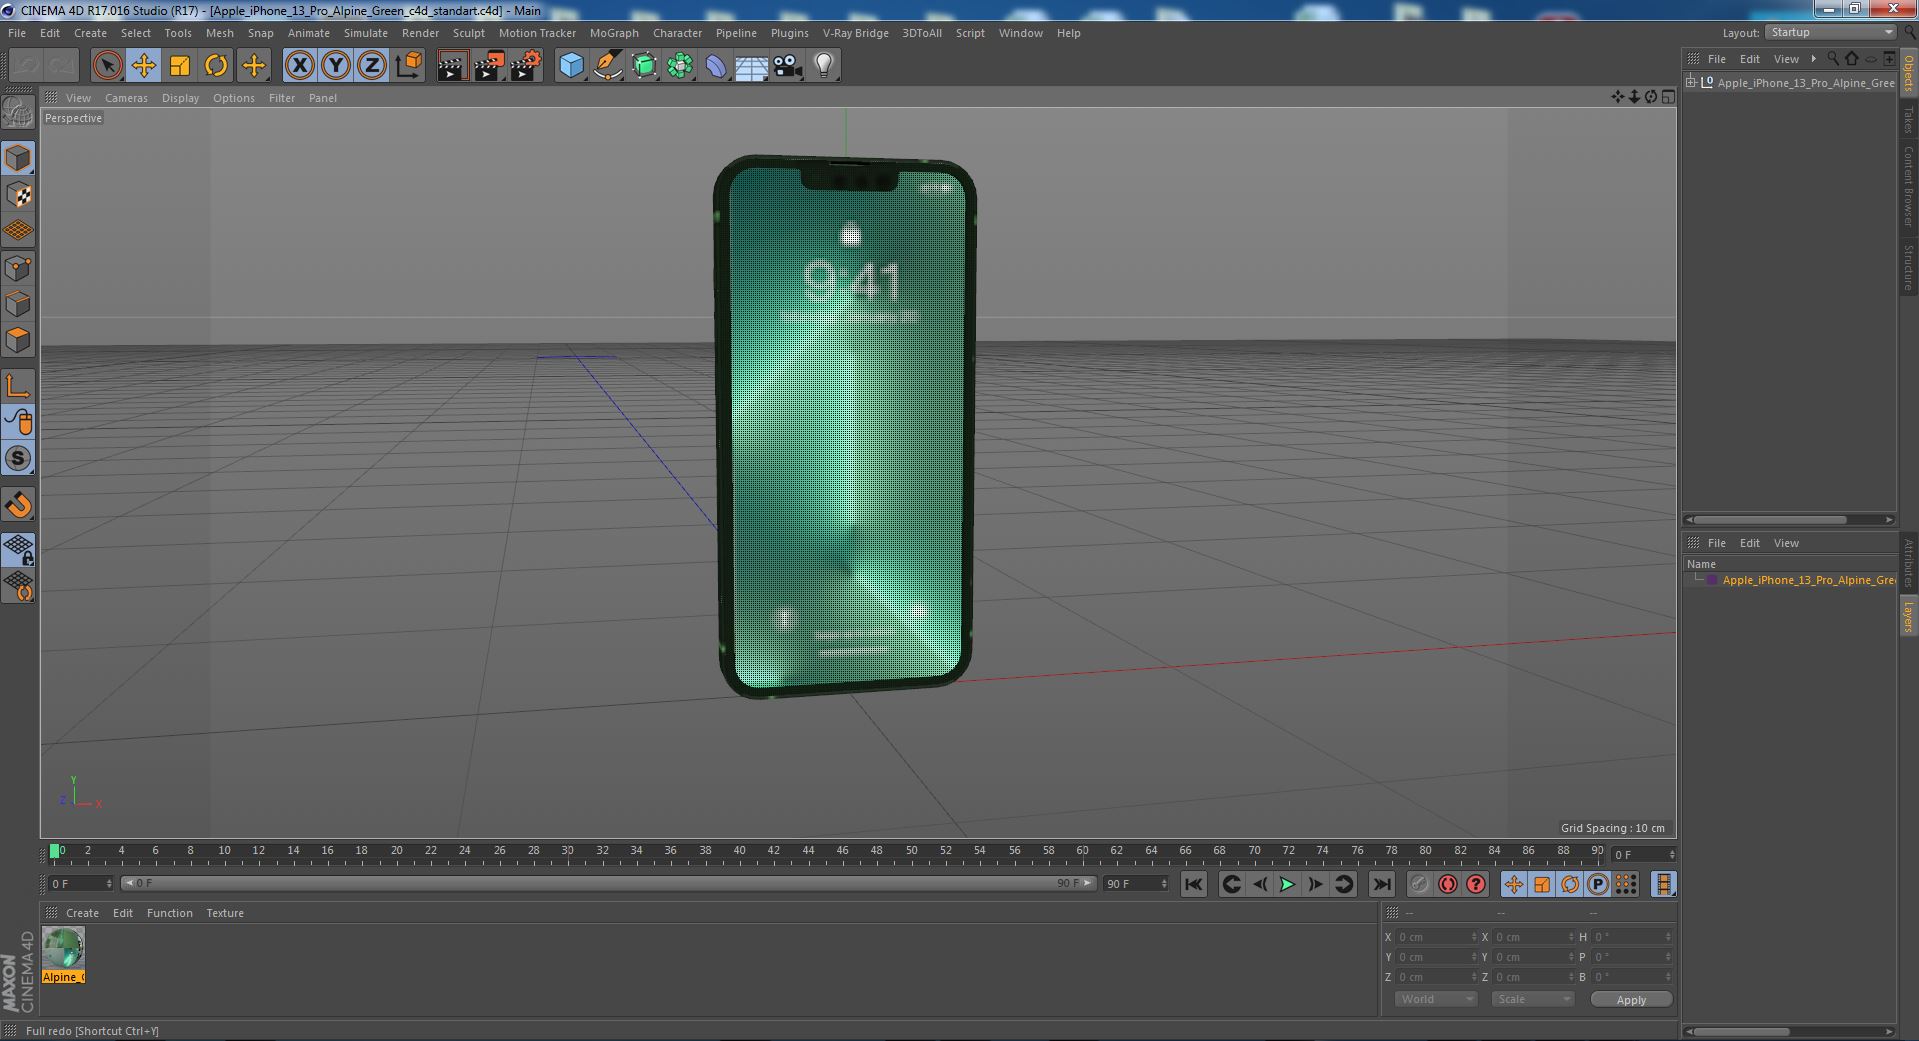Image resolution: width=1919 pixels, height=1041 pixels.
Task: Activate the Move tool in toolbar
Action: (143, 66)
